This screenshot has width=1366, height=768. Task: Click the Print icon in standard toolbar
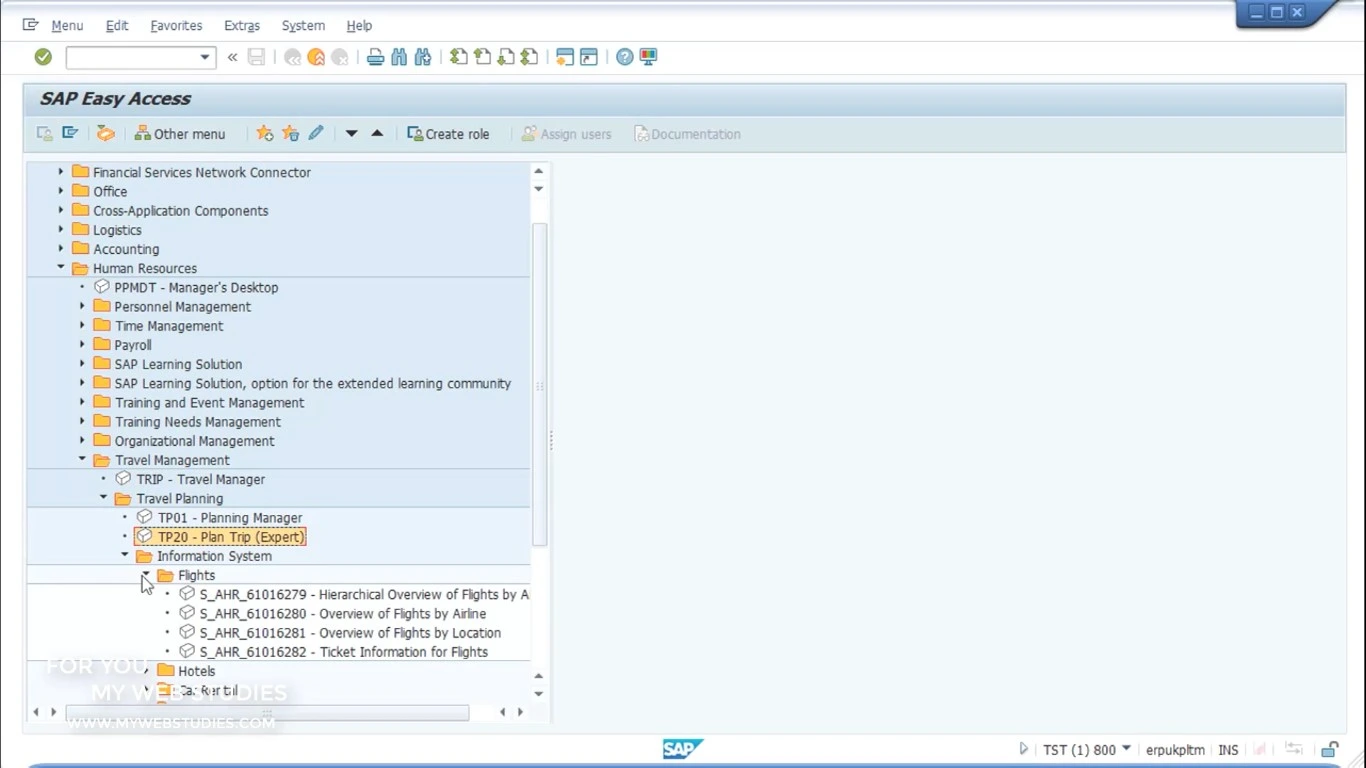click(x=376, y=57)
